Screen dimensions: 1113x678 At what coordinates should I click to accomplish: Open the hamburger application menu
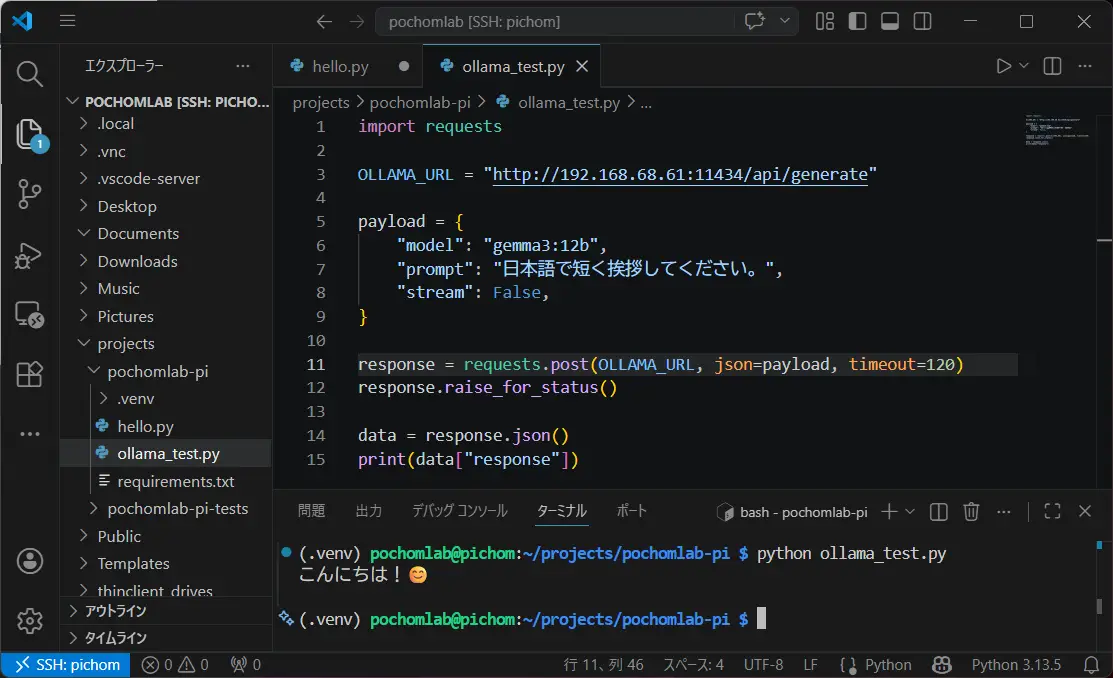(x=67, y=21)
